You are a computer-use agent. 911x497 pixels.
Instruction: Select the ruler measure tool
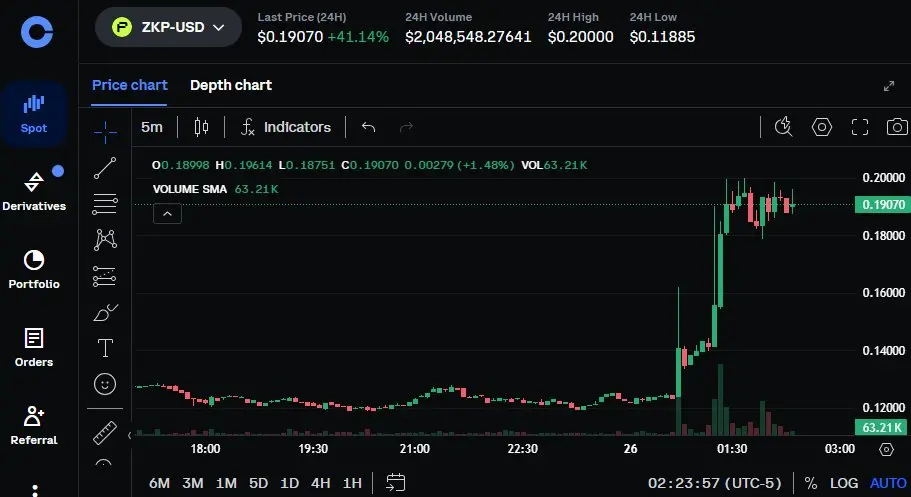click(x=105, y=433)
